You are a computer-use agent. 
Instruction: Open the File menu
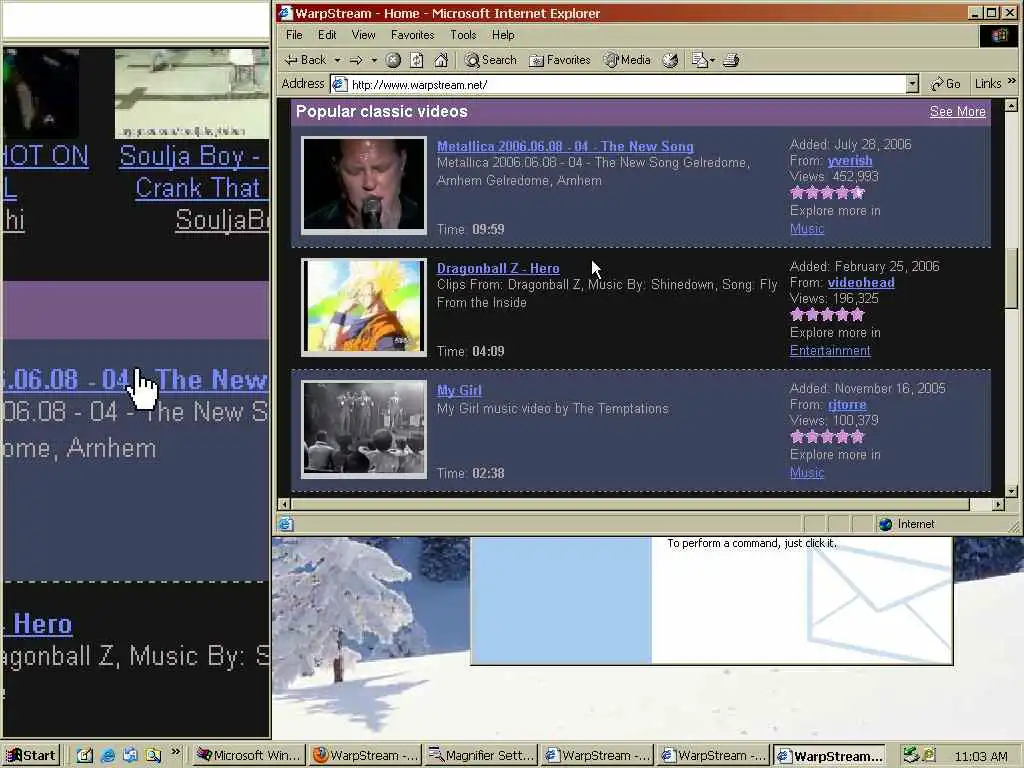[x=295, y=35]
